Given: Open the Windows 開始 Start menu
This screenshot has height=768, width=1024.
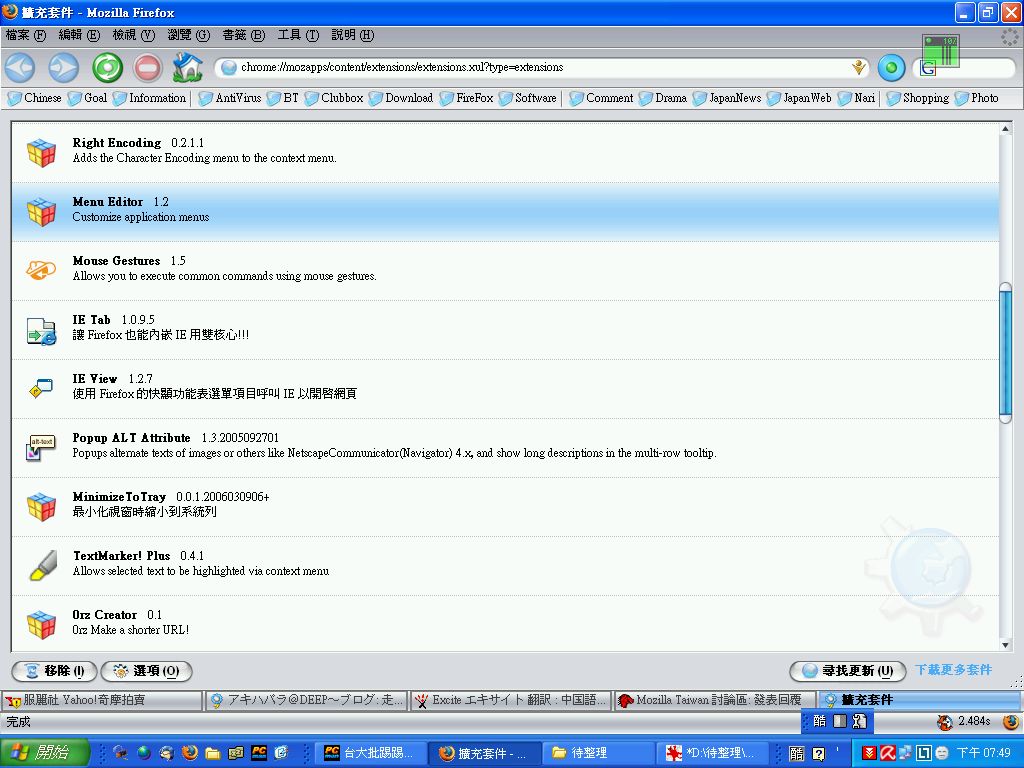Looking at the screenshot, I should click(x=46, y=753).
